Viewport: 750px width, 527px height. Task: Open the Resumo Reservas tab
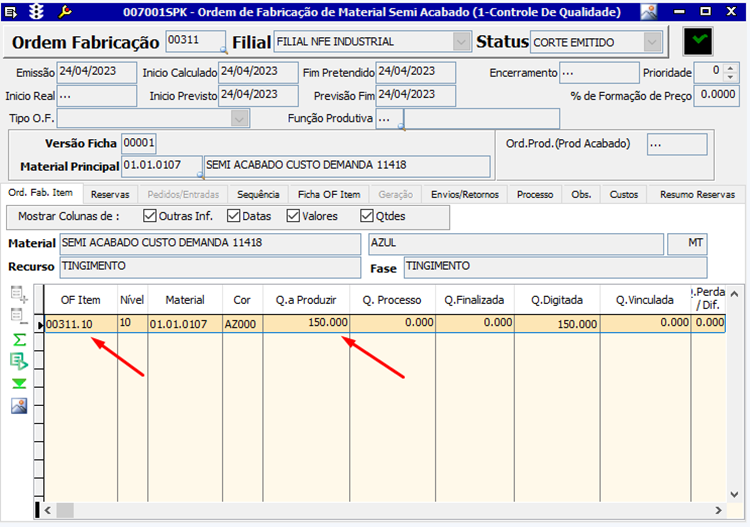click(697, 195)
